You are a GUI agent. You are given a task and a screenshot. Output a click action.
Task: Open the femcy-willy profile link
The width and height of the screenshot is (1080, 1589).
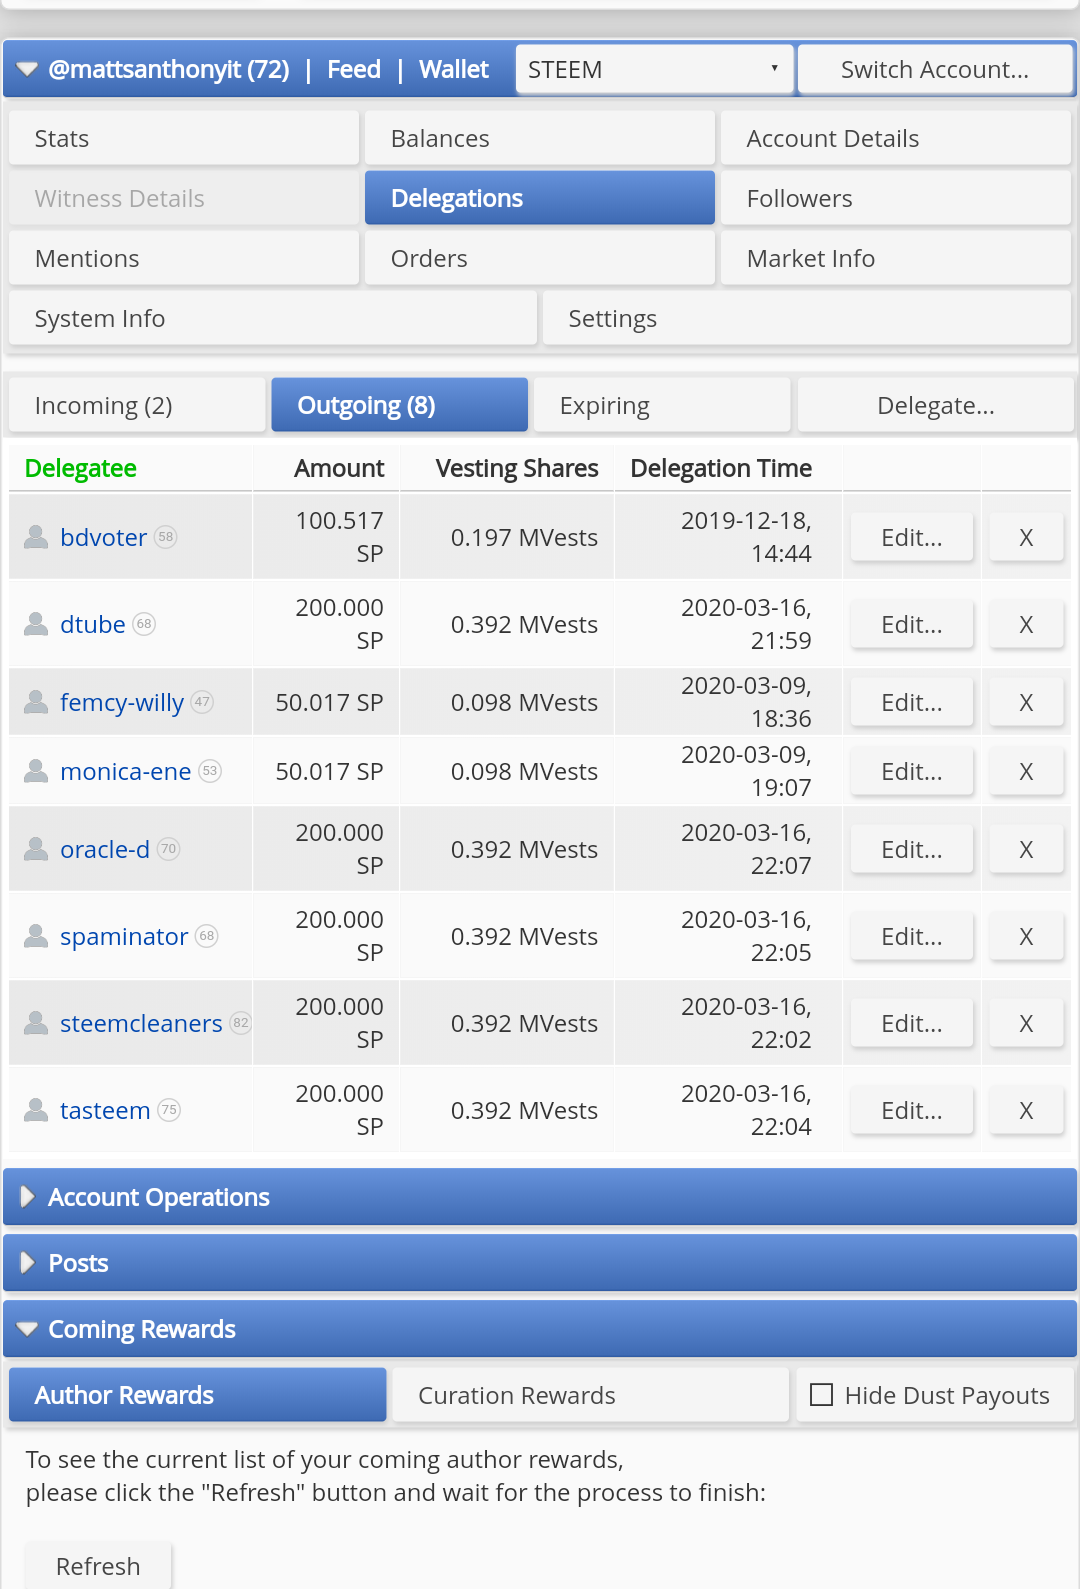(122, 702)
